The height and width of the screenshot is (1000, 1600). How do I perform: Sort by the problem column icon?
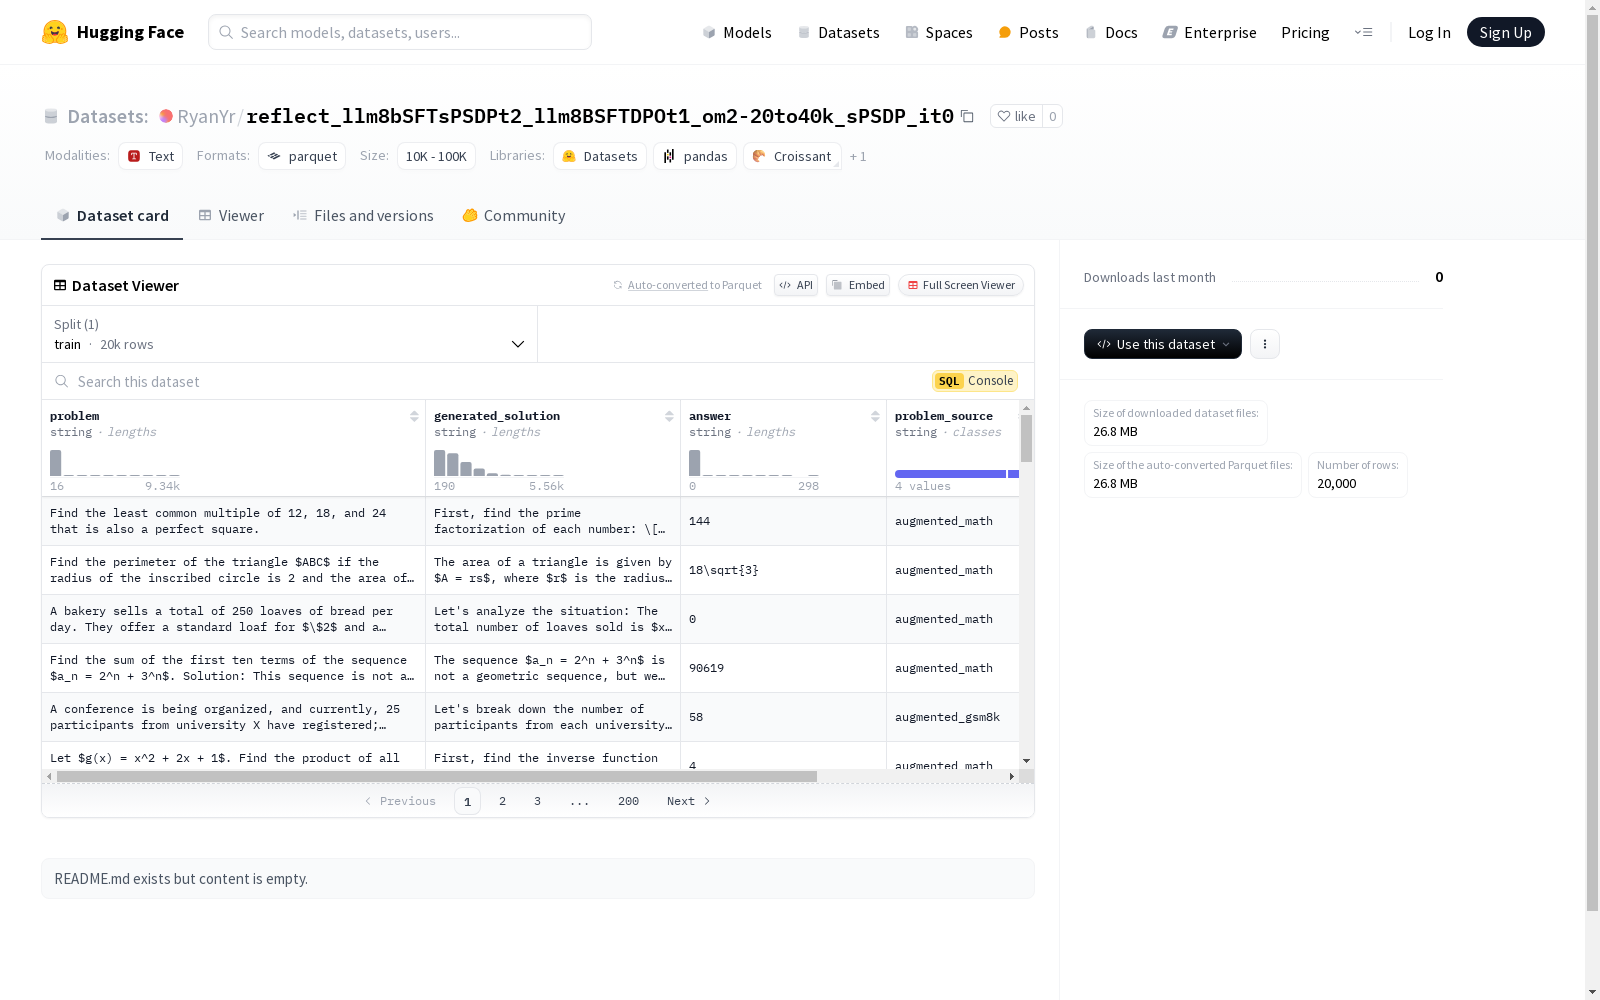click(414, 416)
